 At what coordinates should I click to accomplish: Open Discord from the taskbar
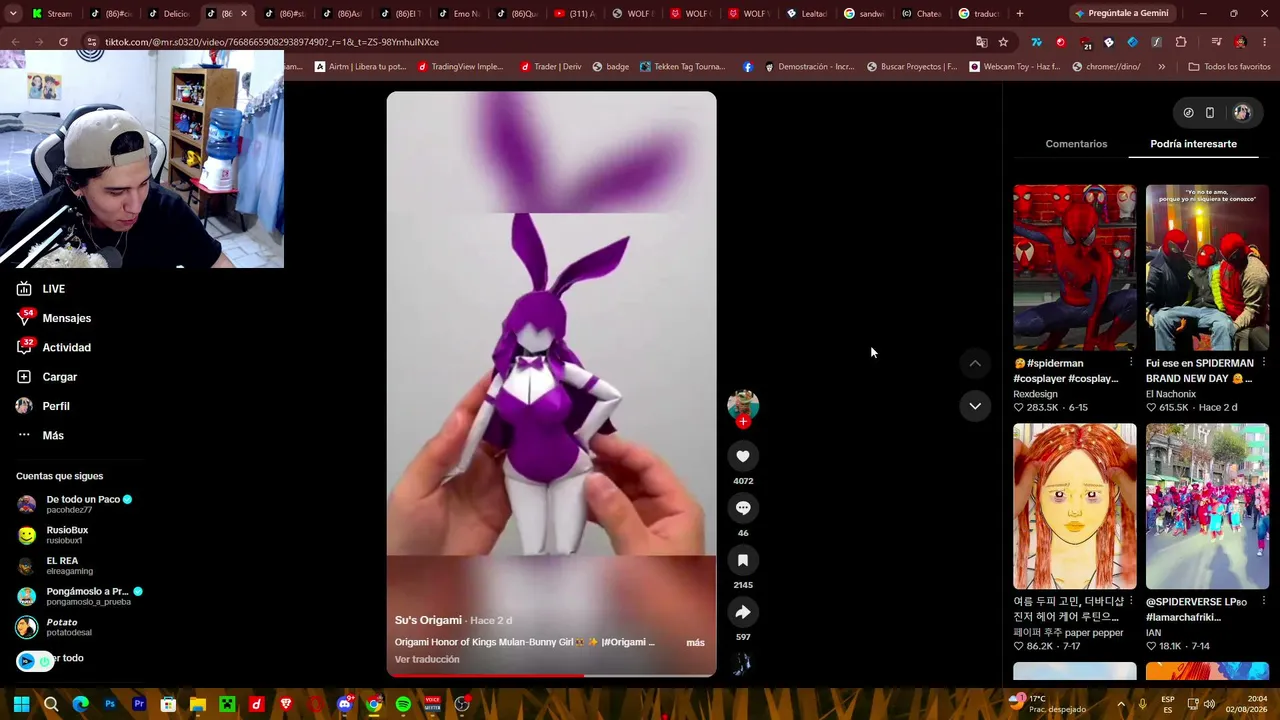coord(344,704)
